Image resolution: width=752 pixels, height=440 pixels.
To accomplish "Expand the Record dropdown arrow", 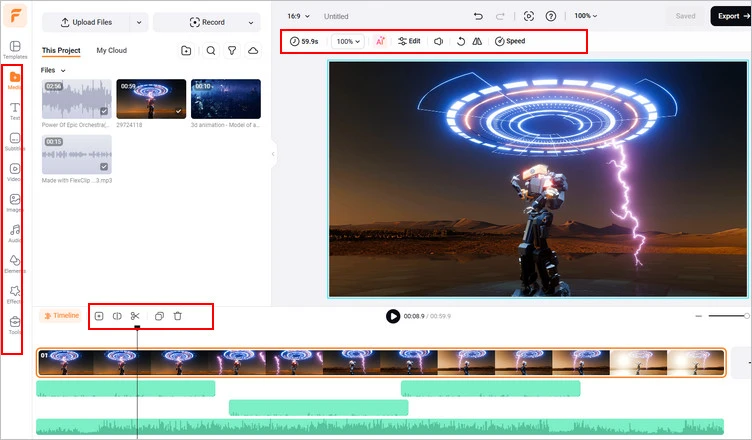I will [x=251, y=23].
